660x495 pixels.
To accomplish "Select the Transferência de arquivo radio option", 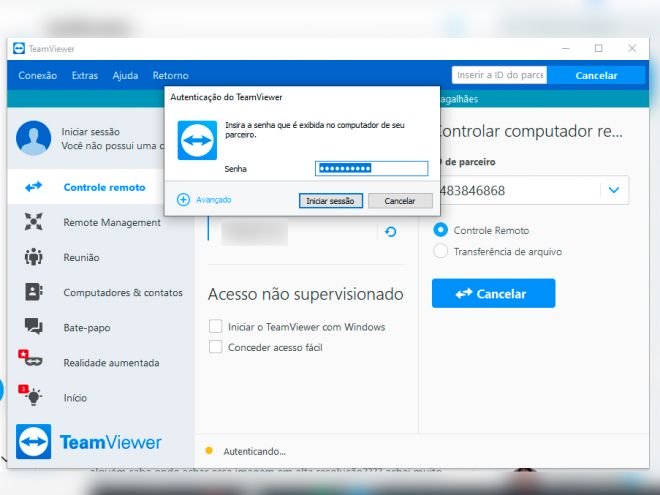I will 440,251.
